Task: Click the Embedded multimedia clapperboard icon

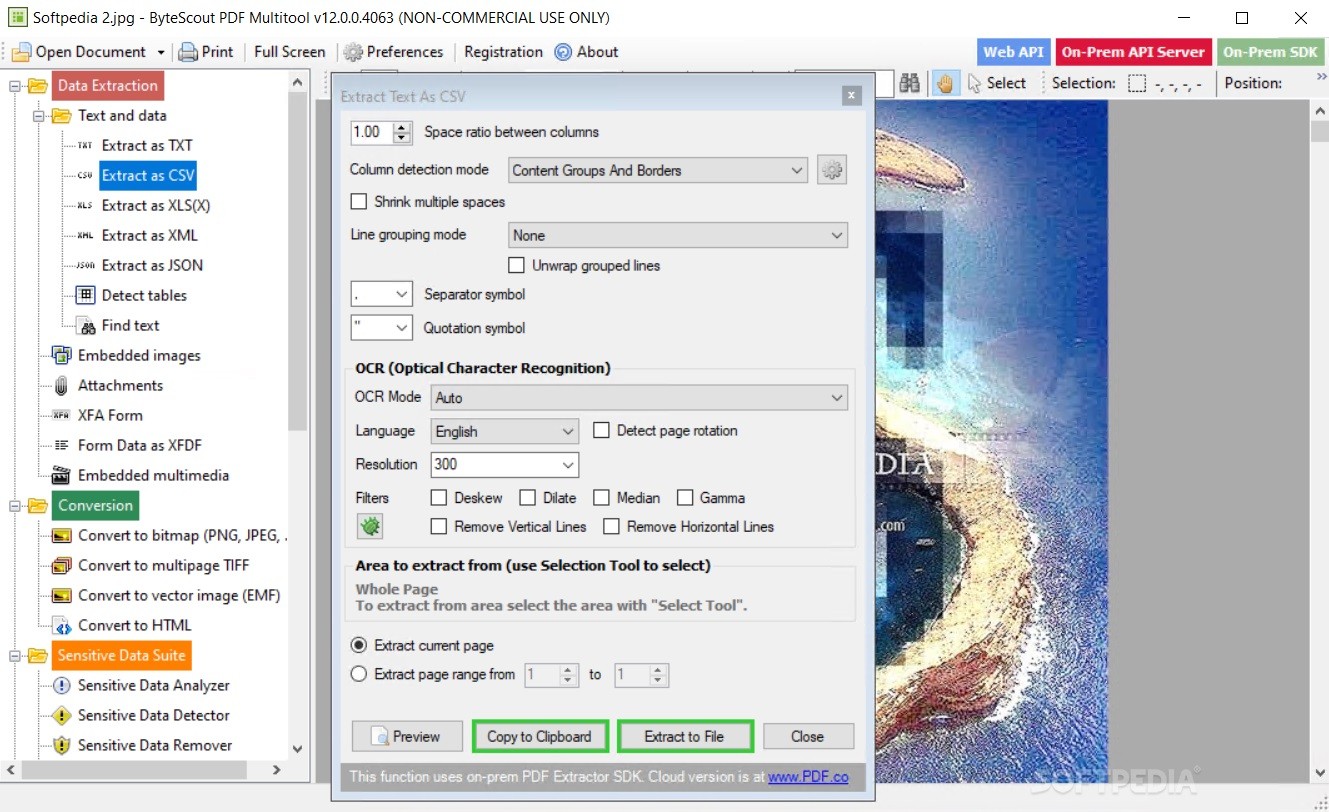Action: pos(61,475)
